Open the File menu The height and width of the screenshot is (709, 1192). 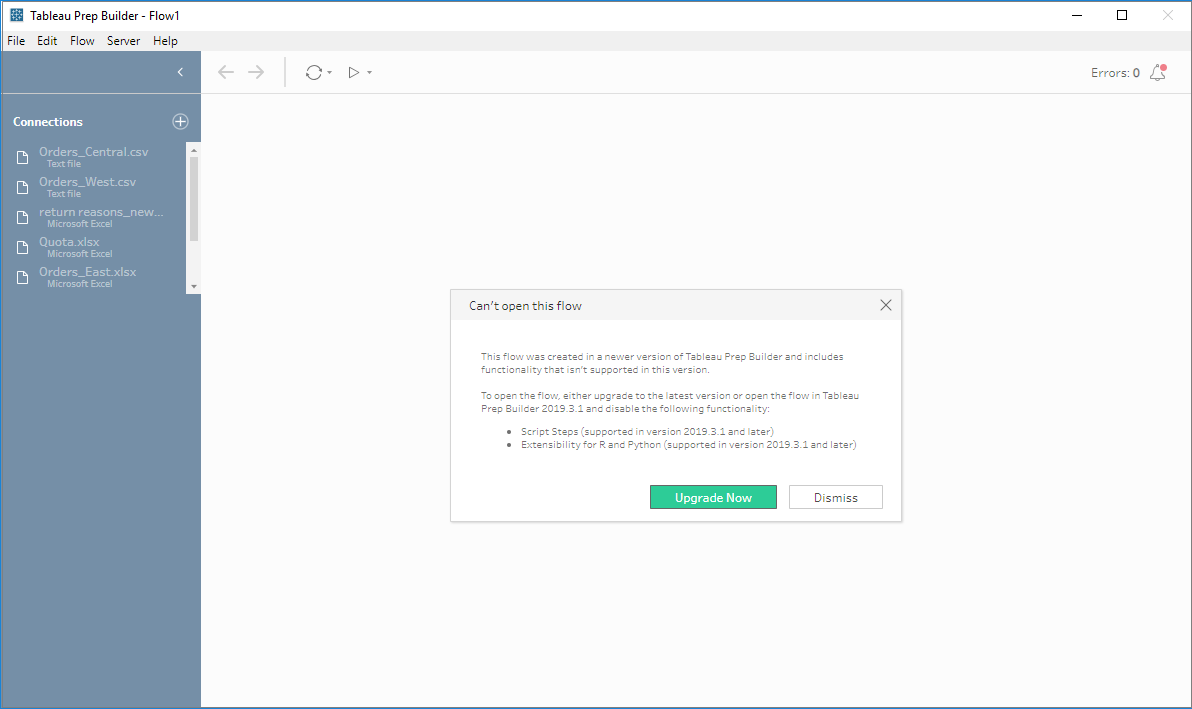[x=16, y=41]
